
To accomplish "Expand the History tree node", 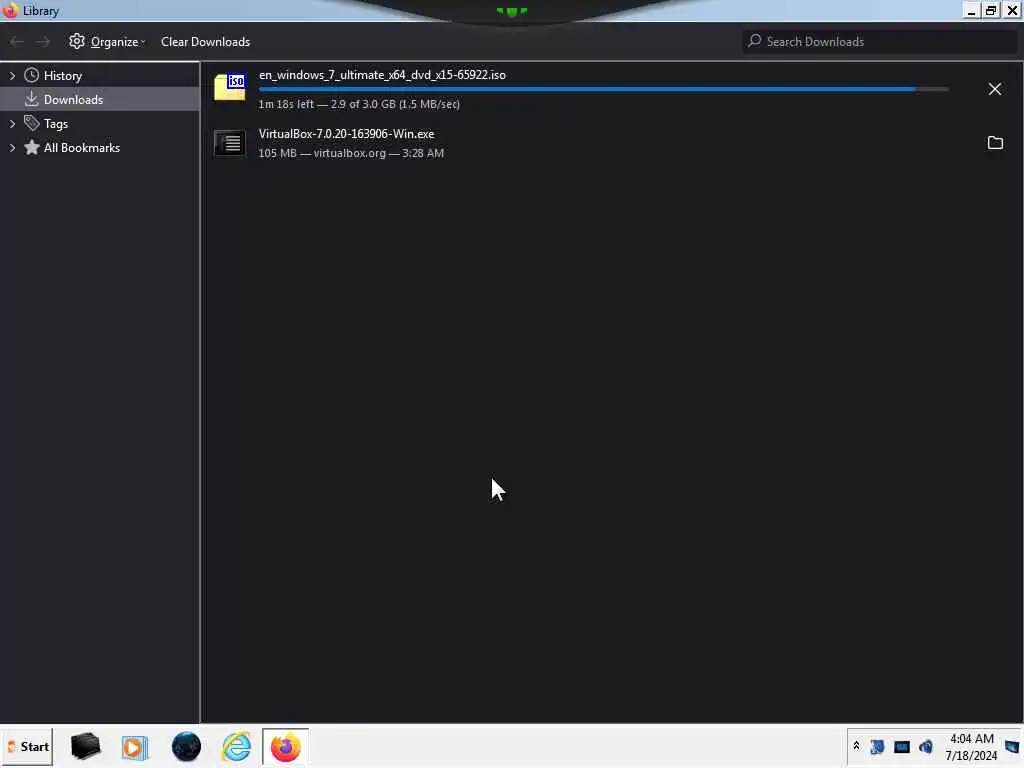I will coord(12,76).
